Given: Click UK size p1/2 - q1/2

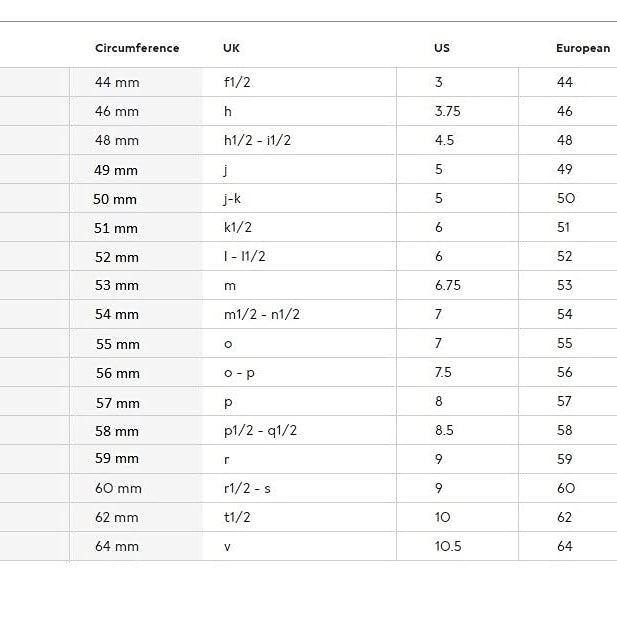Looking at the screenshot, I should point(260,430).
